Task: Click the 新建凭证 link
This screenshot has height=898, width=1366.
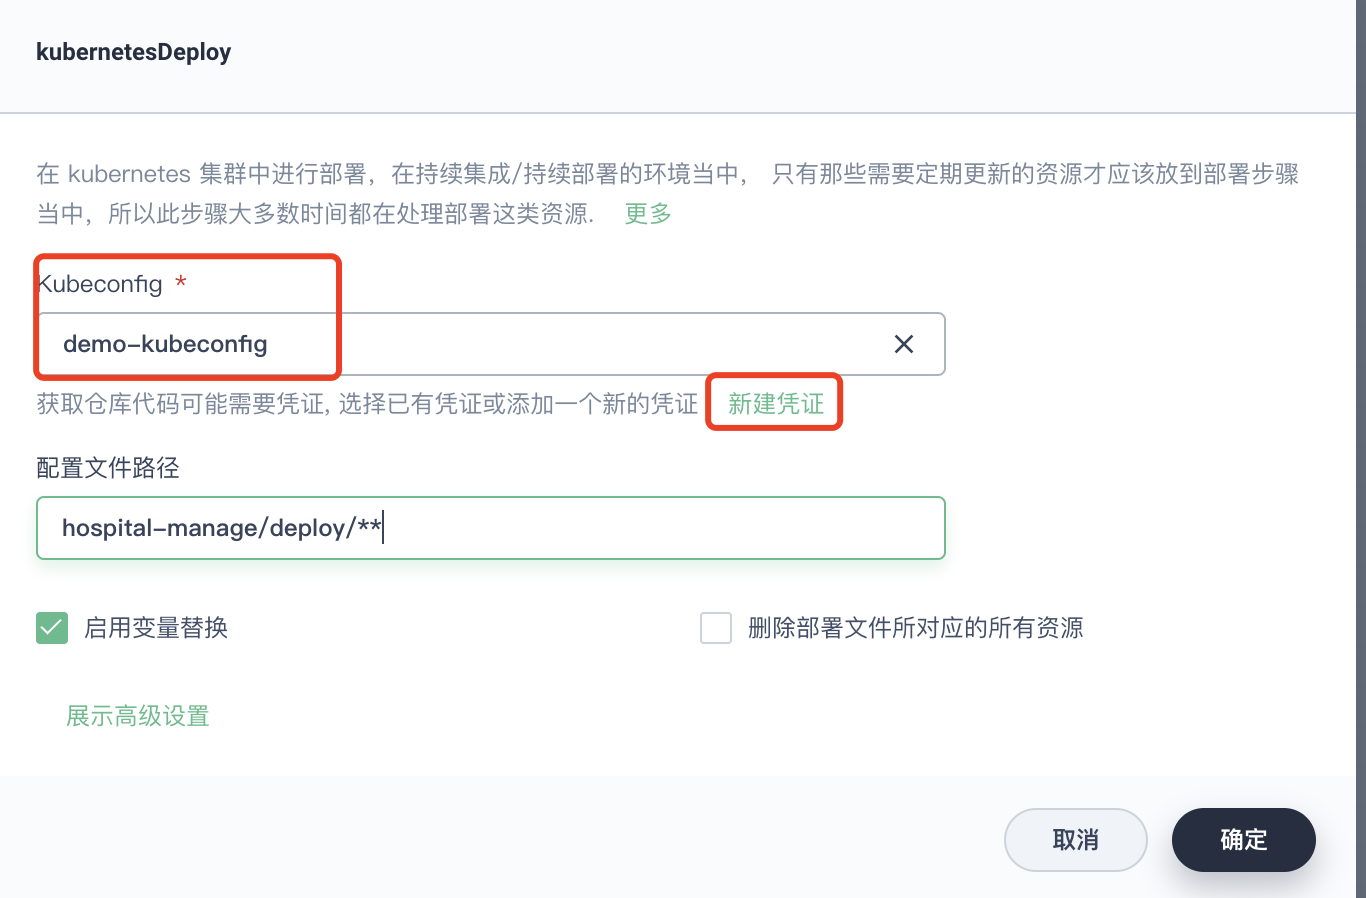Action: pyautogui.click(x=776, y=403)
